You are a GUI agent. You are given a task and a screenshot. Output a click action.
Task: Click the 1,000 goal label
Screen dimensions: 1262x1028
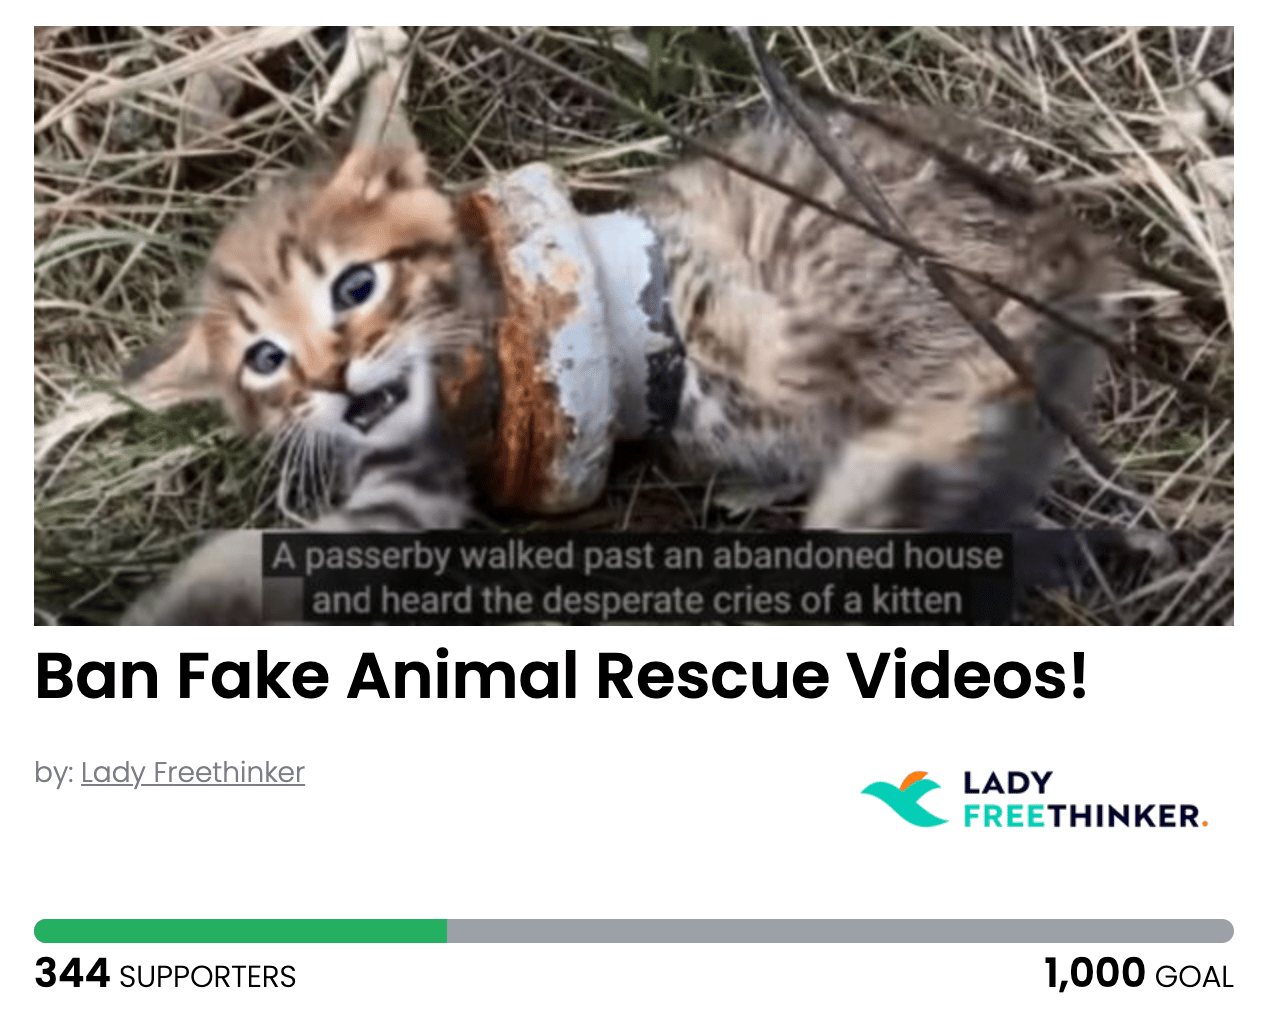tap(1138, 974)
